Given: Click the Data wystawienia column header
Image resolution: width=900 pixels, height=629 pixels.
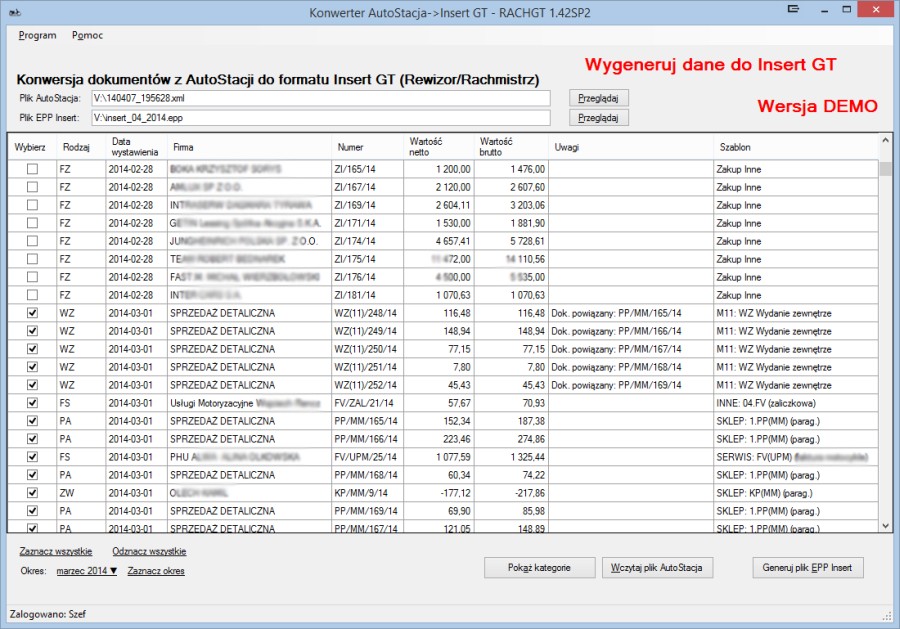Looking at the screenshot, I should (x=136, y=147).
